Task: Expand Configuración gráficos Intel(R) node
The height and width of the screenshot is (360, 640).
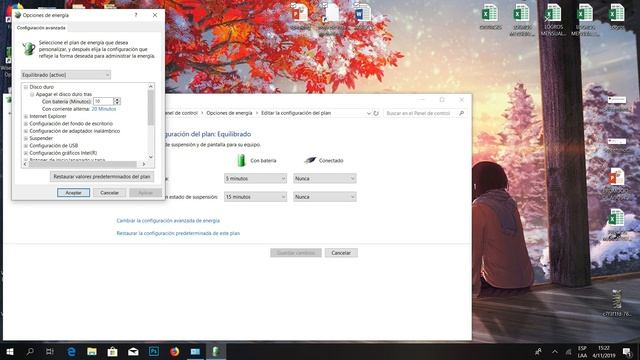Action: [26, 153]
